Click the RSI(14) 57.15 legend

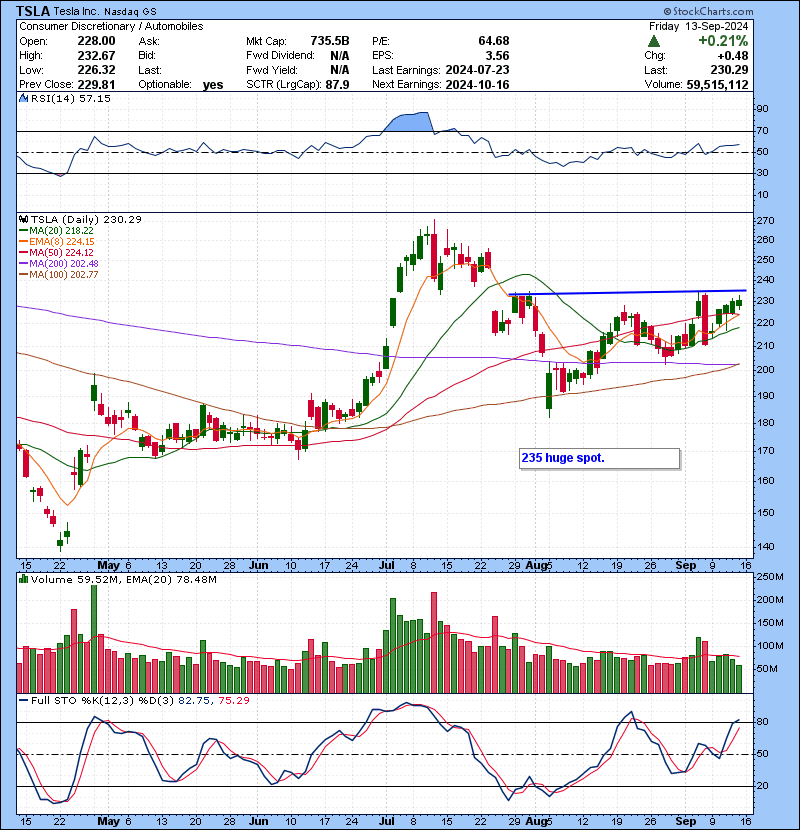[x=70, y=98]
